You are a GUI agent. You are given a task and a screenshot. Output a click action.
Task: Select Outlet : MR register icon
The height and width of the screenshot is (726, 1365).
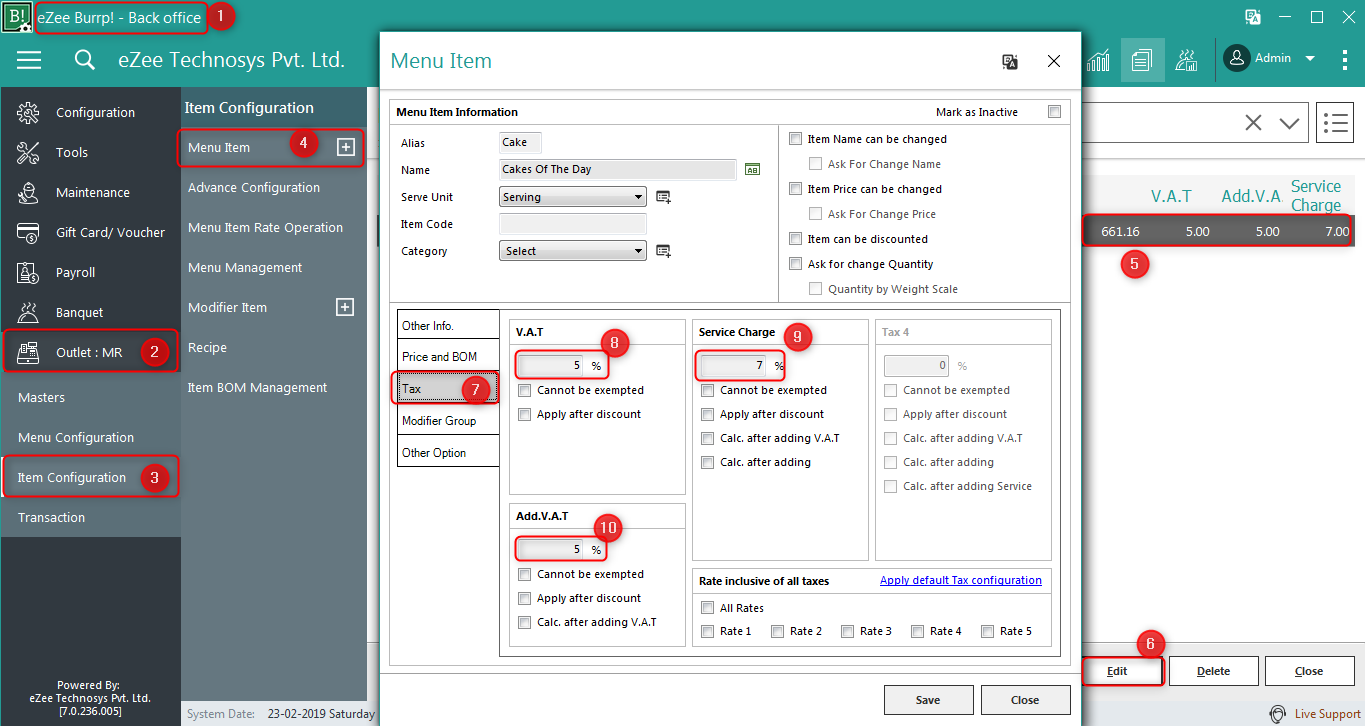28,352
